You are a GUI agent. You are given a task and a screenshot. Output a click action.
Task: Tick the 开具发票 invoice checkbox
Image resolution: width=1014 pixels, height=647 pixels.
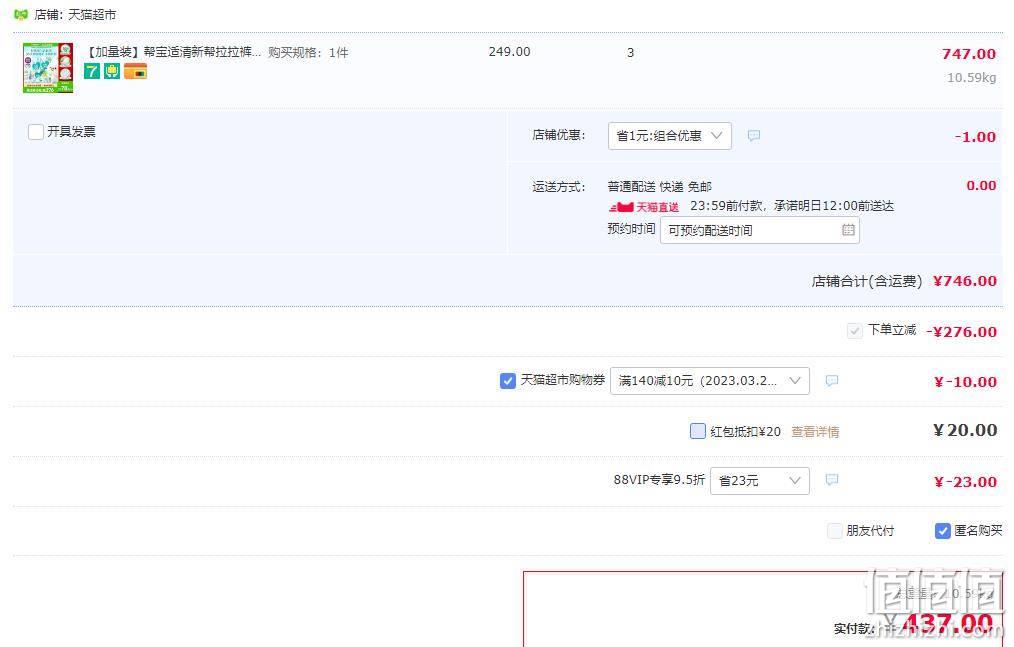click(36, 132)
